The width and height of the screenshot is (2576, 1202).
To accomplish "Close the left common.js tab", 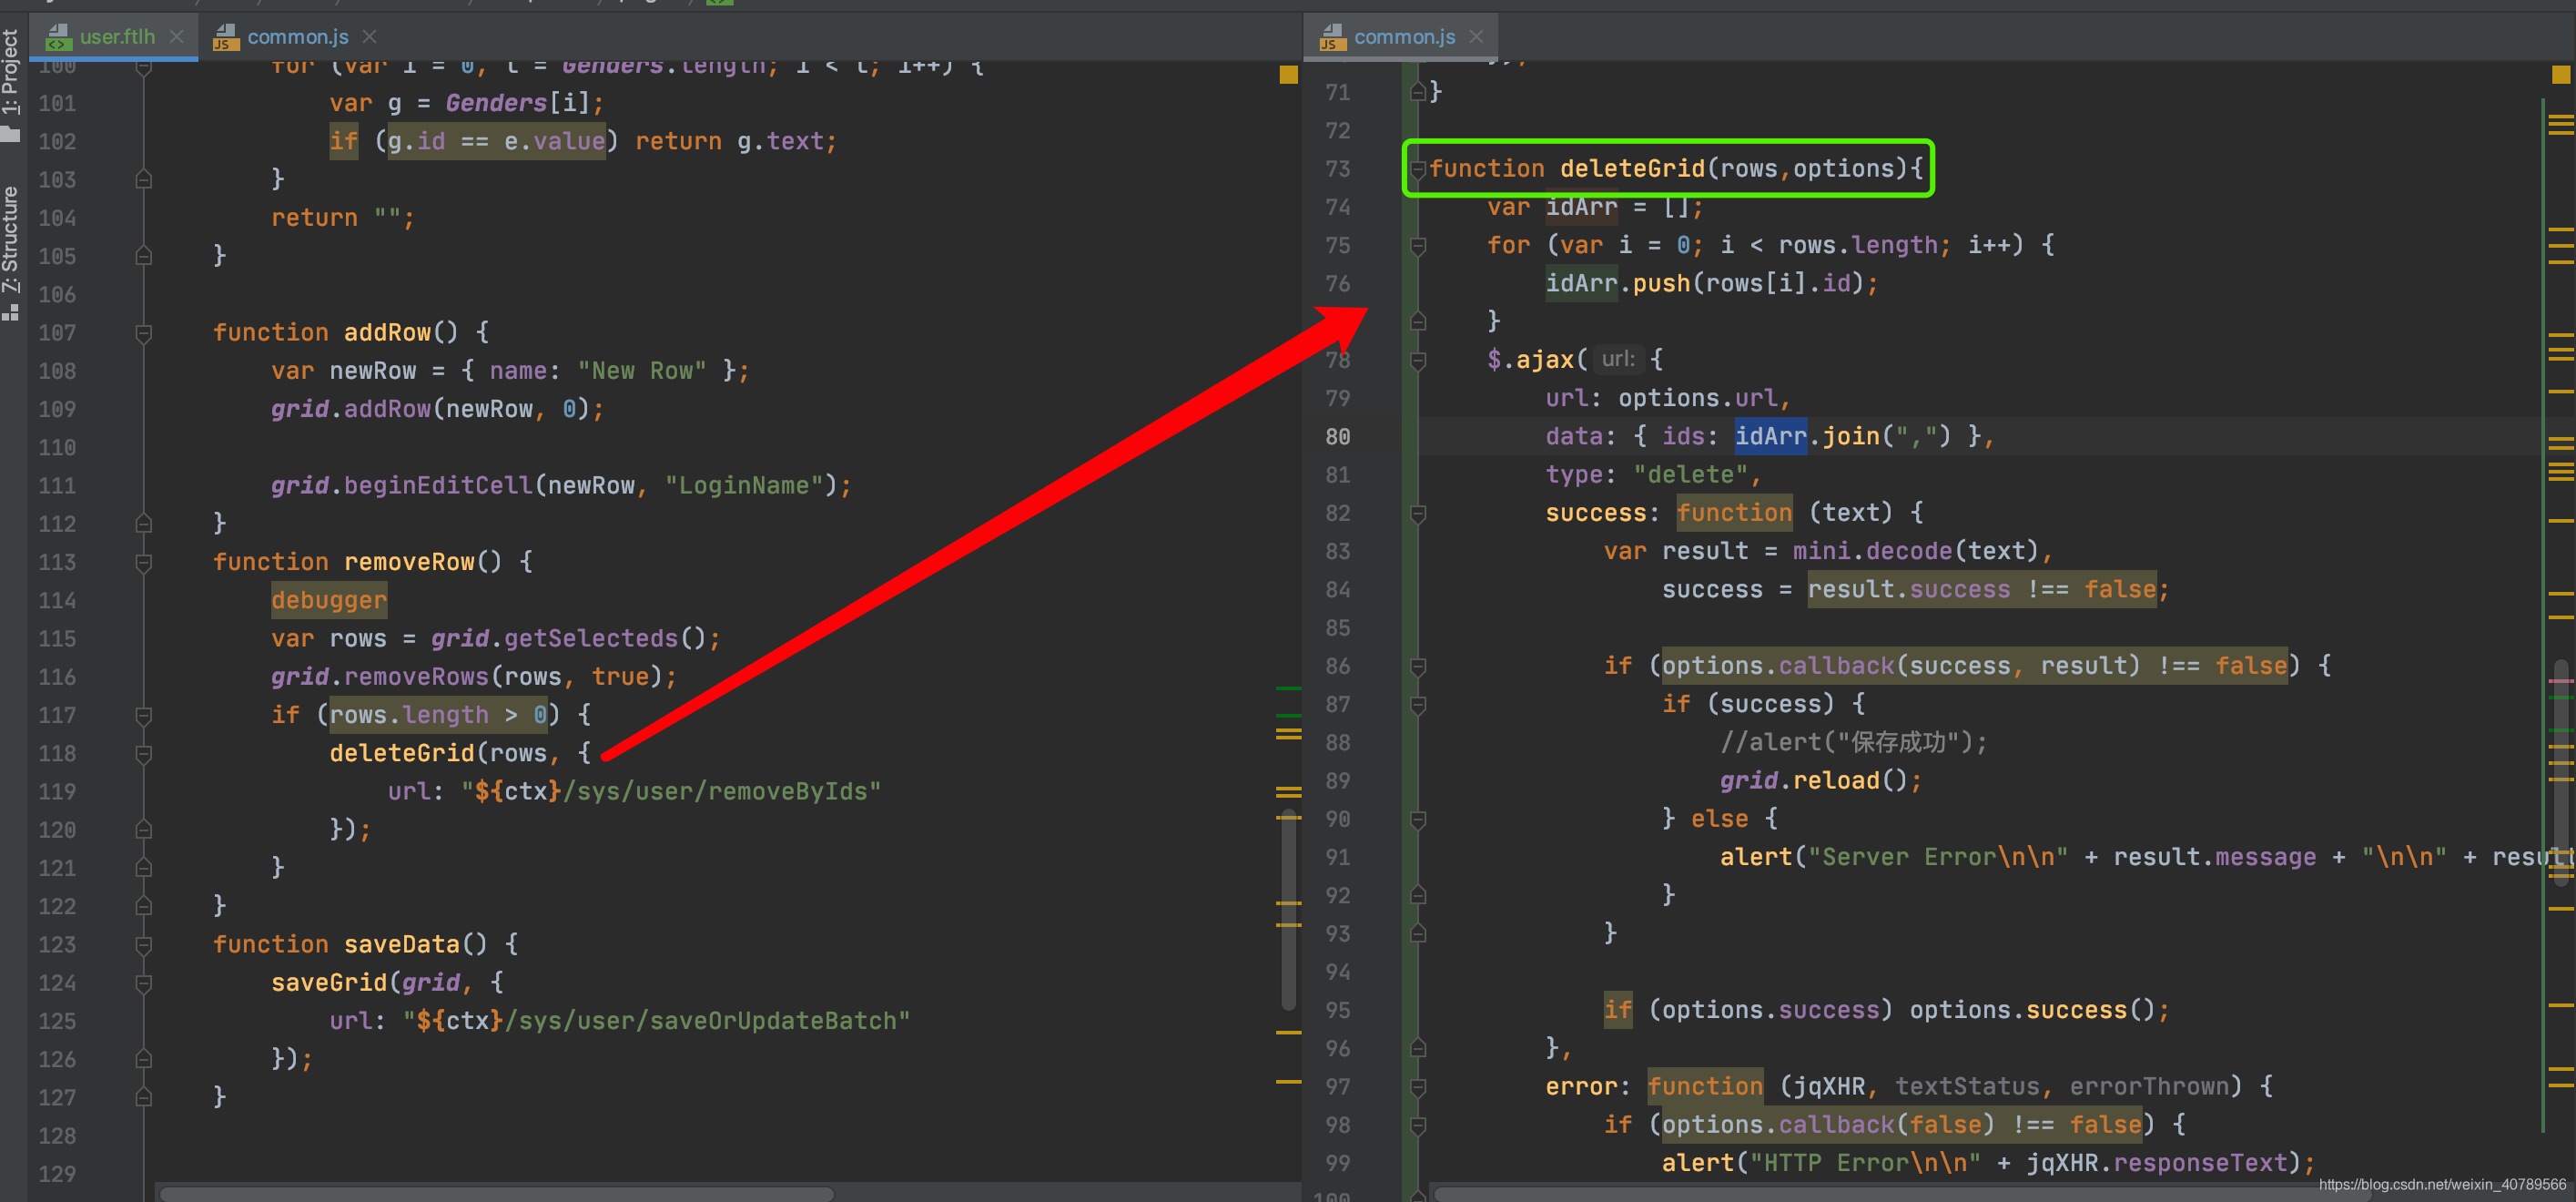I will pyautogui.click(x=370, y=37).
